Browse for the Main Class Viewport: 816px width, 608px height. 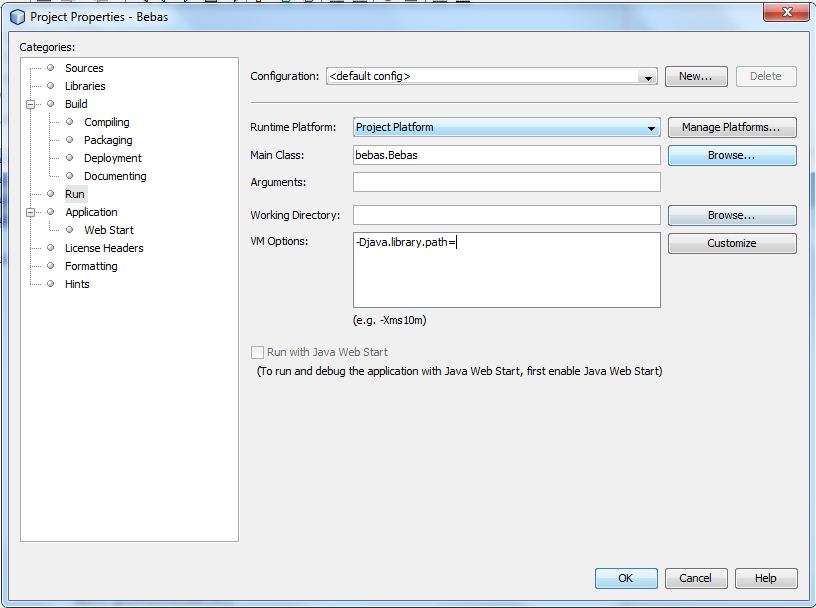pos(732,155)
